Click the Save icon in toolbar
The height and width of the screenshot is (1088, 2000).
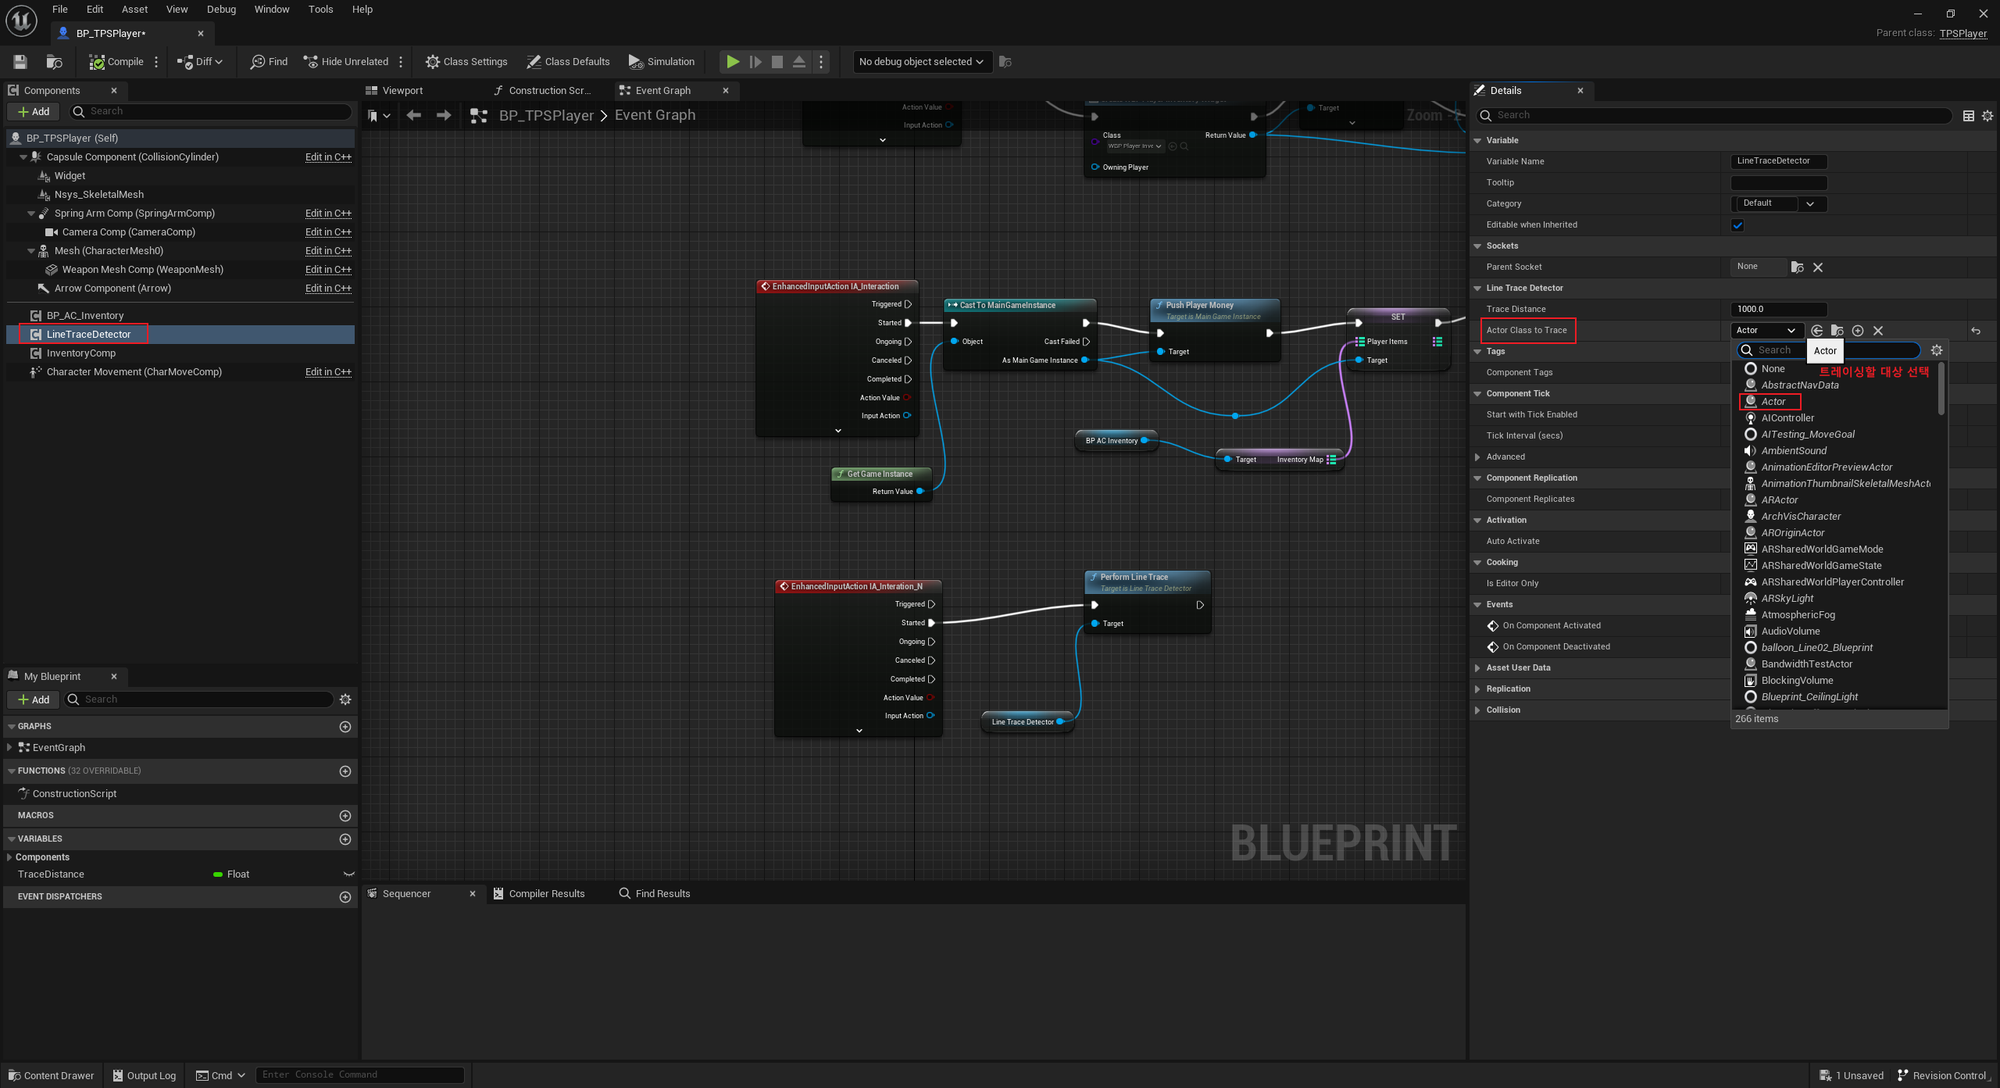[20, 62]
